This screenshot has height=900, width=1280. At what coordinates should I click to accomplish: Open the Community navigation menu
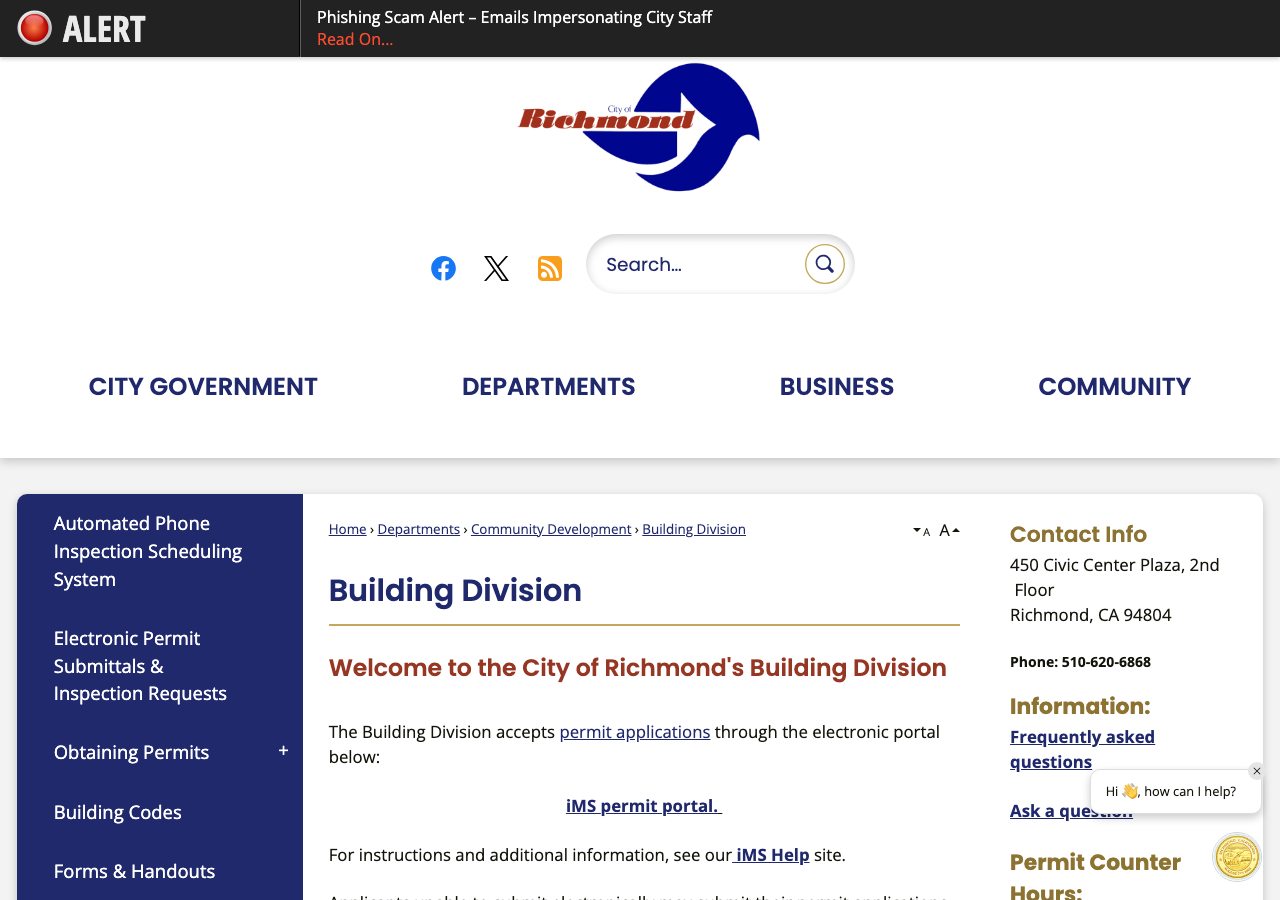1114,386
